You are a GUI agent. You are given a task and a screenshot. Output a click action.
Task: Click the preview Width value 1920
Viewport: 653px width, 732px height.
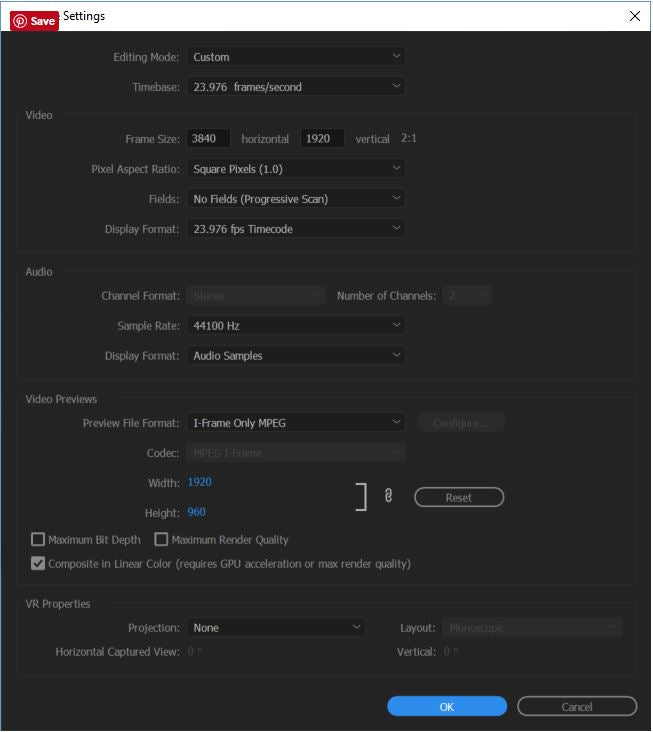(x=199, y=482)
